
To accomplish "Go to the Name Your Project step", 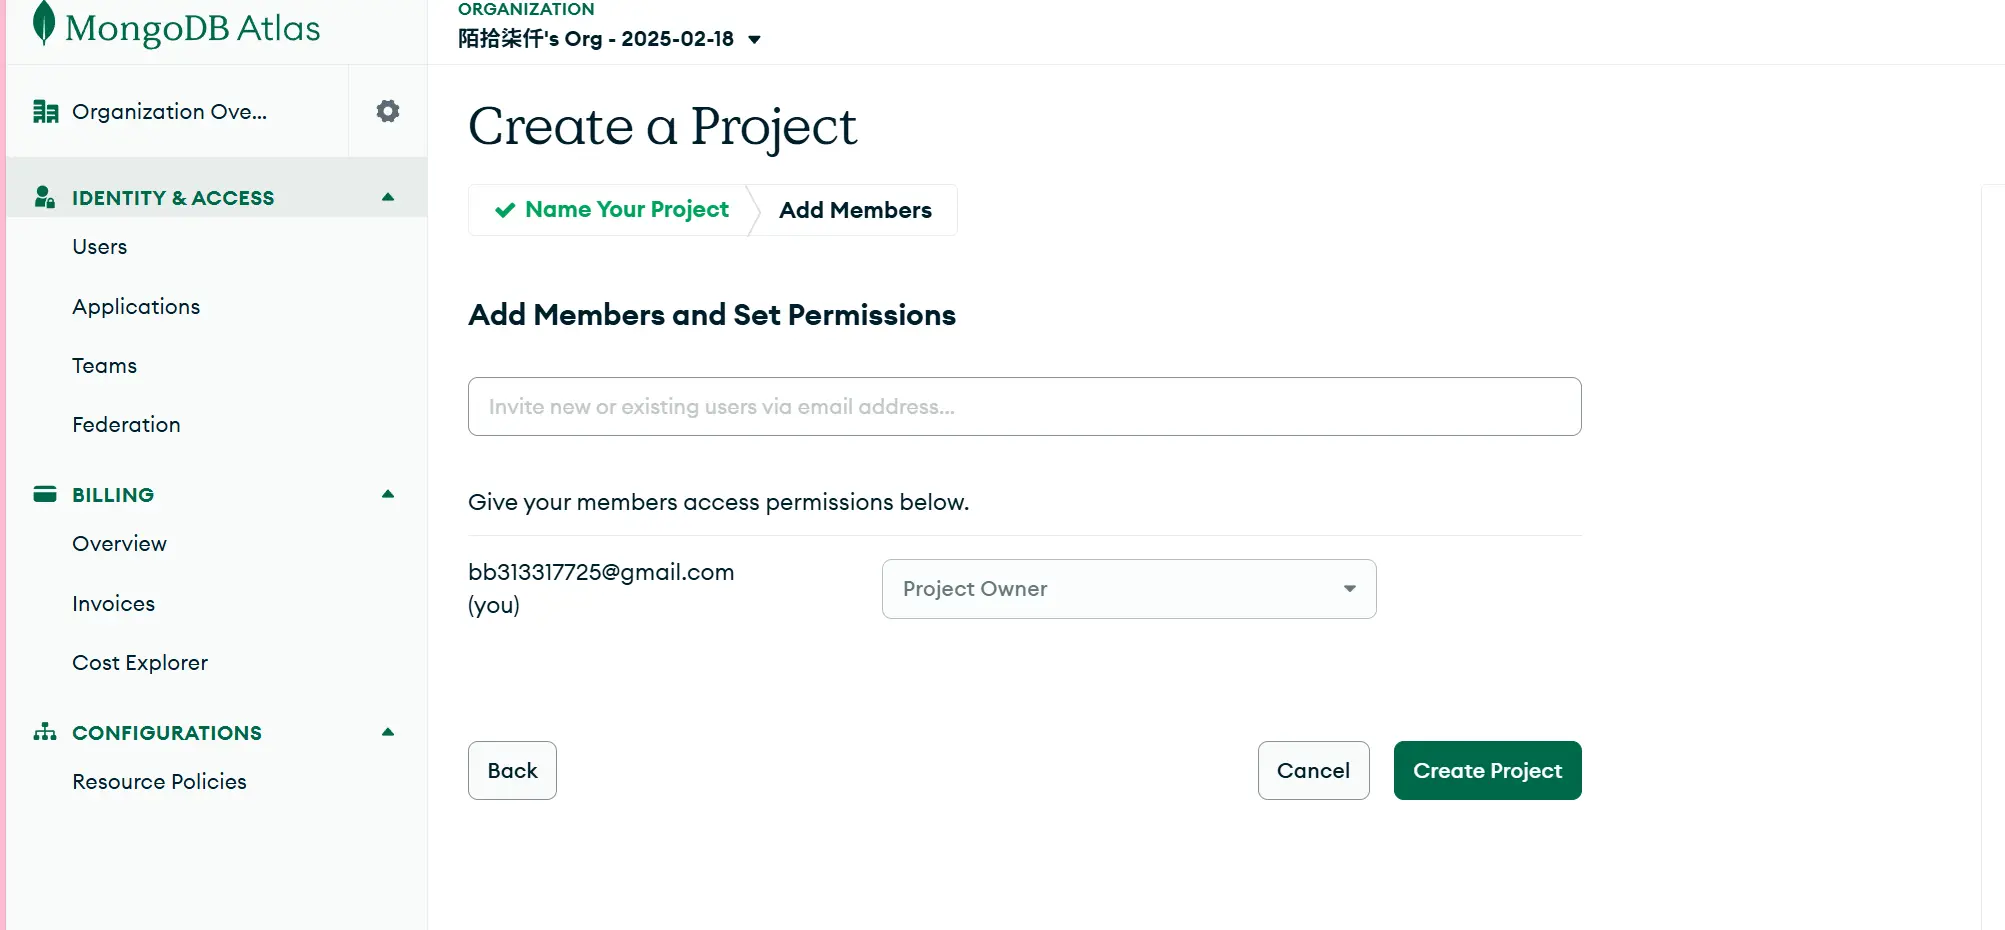I will [x=626, y=210].
